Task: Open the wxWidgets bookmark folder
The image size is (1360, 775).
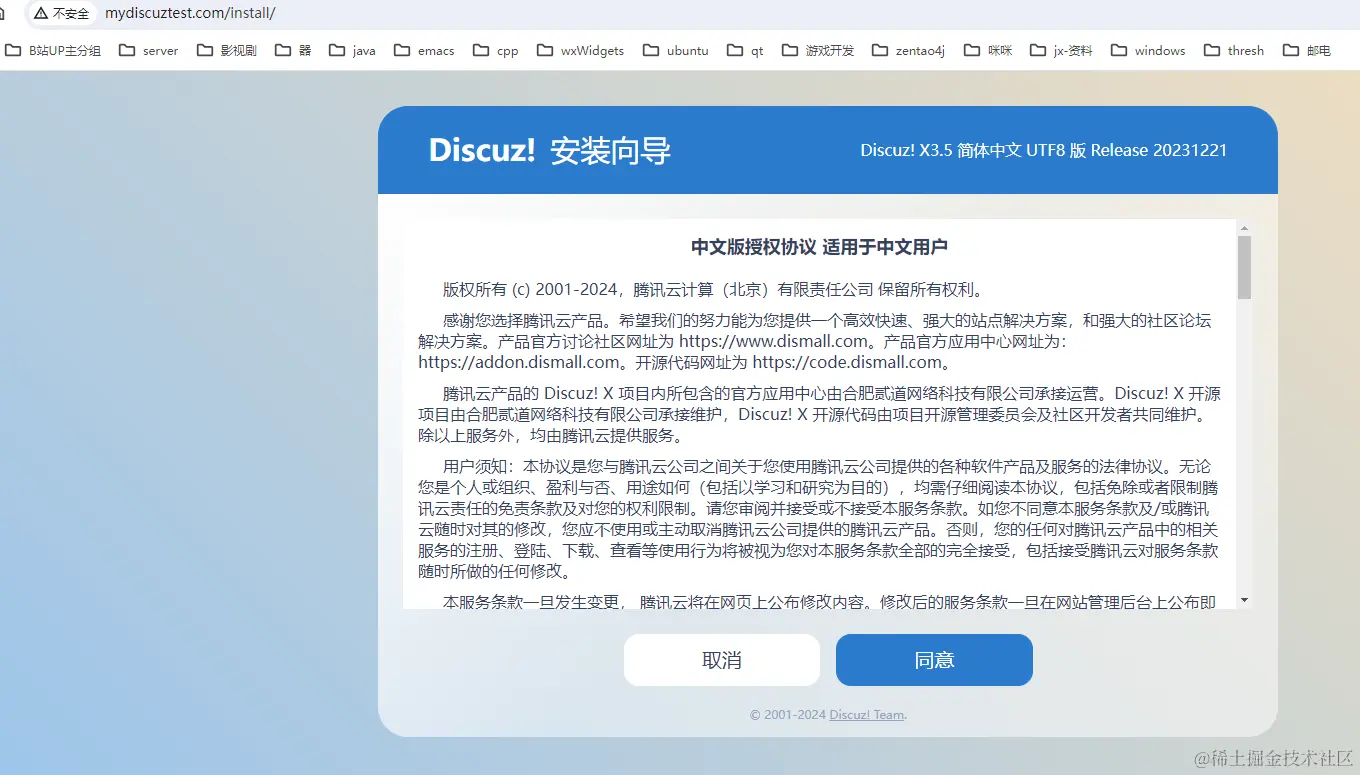Action: point(580,50)
